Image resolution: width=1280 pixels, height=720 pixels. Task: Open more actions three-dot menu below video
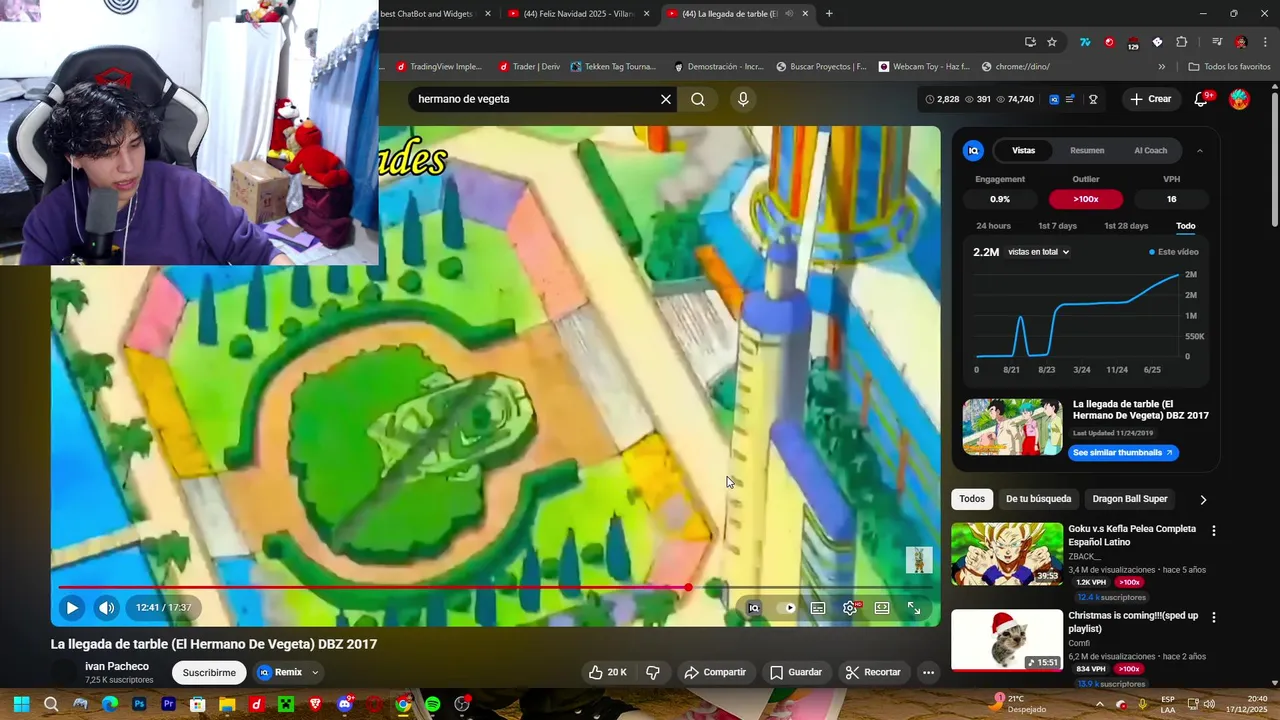point(928,673)
